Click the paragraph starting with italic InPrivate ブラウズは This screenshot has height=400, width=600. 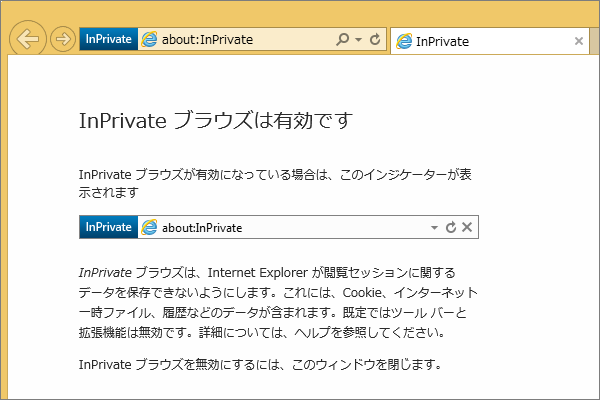point(278,302)
